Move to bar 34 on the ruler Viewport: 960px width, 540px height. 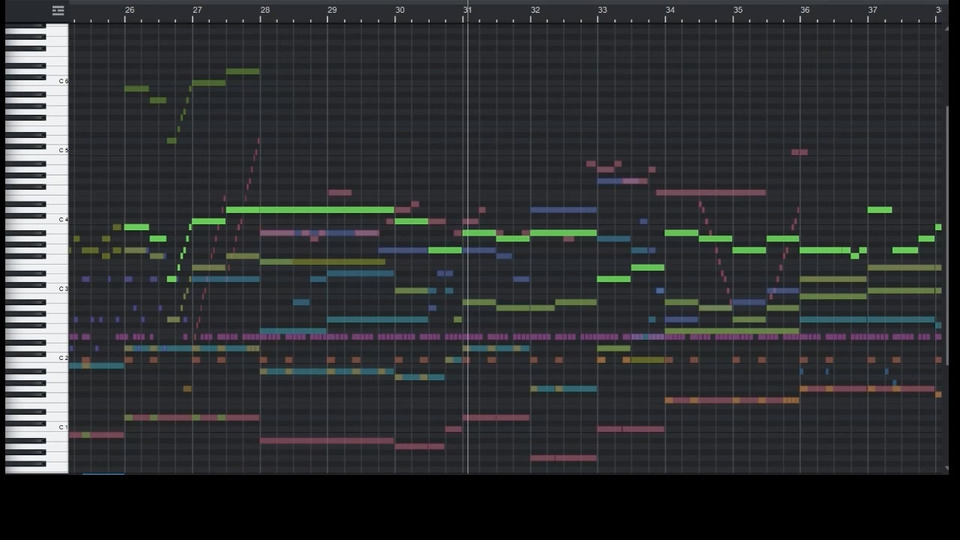[x=670, y=10]
